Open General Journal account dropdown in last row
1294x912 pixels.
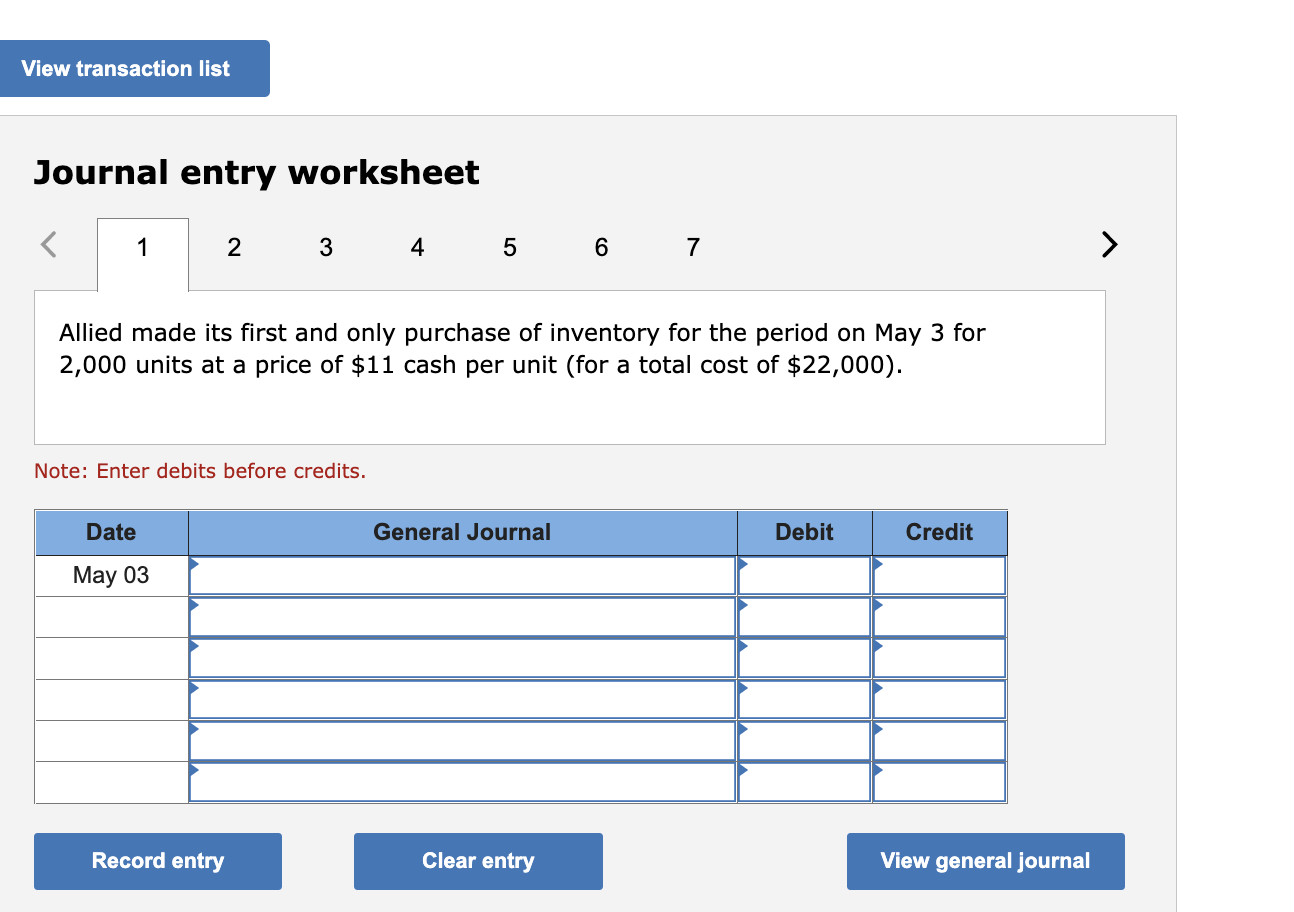(462, 782)
